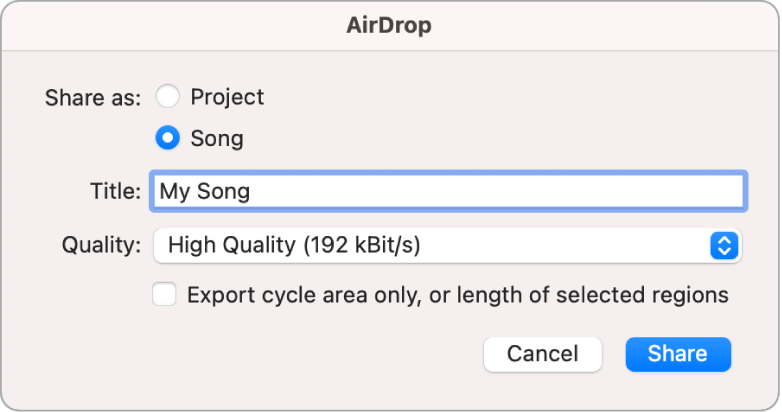The height and width of the screenshot is (412, 782).
Task: Click the blue up-down arrows on Quality popup
Action: 723,245
